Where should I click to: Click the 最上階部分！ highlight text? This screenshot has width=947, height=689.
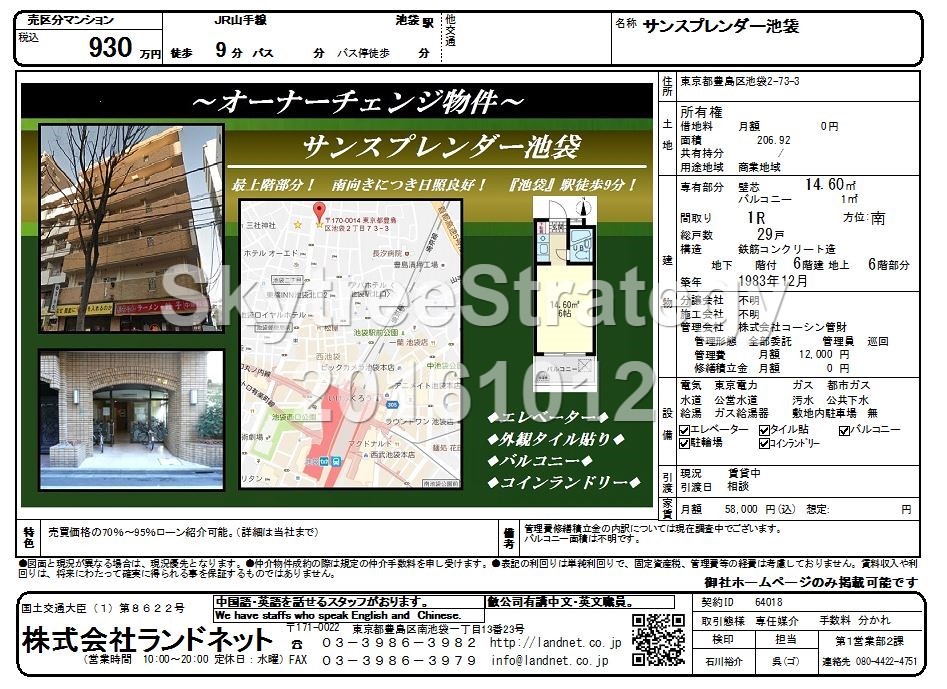pos(274,185)
